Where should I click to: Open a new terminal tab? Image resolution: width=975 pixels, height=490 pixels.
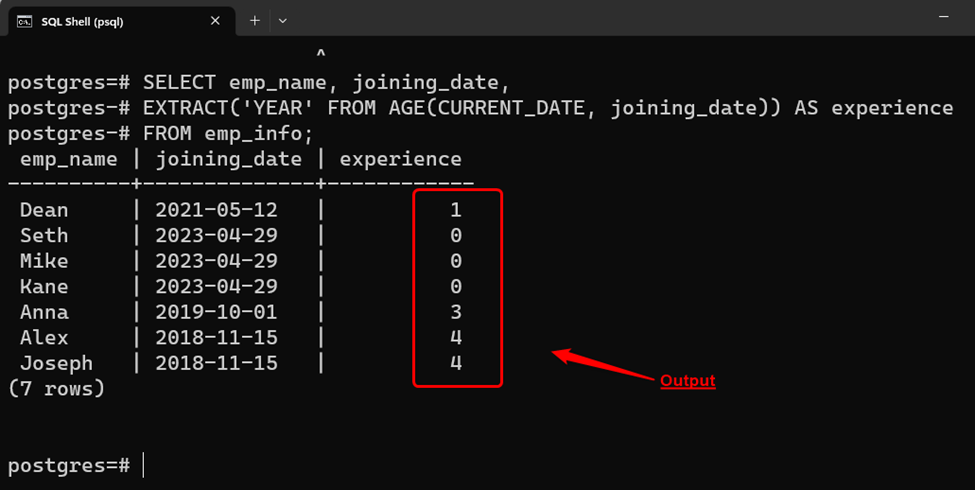pos(255,21)
